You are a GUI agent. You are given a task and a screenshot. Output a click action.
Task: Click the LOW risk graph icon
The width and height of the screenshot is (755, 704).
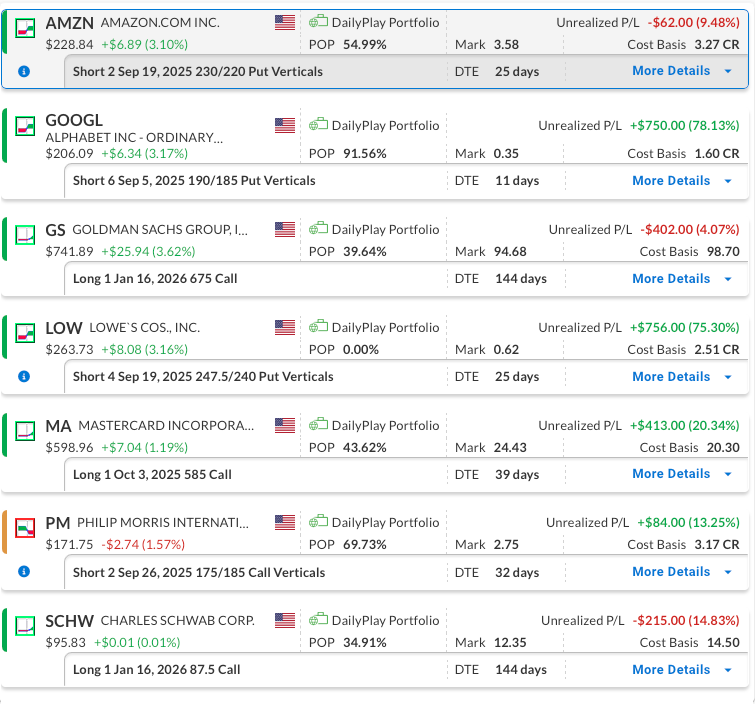coord(25,333)
